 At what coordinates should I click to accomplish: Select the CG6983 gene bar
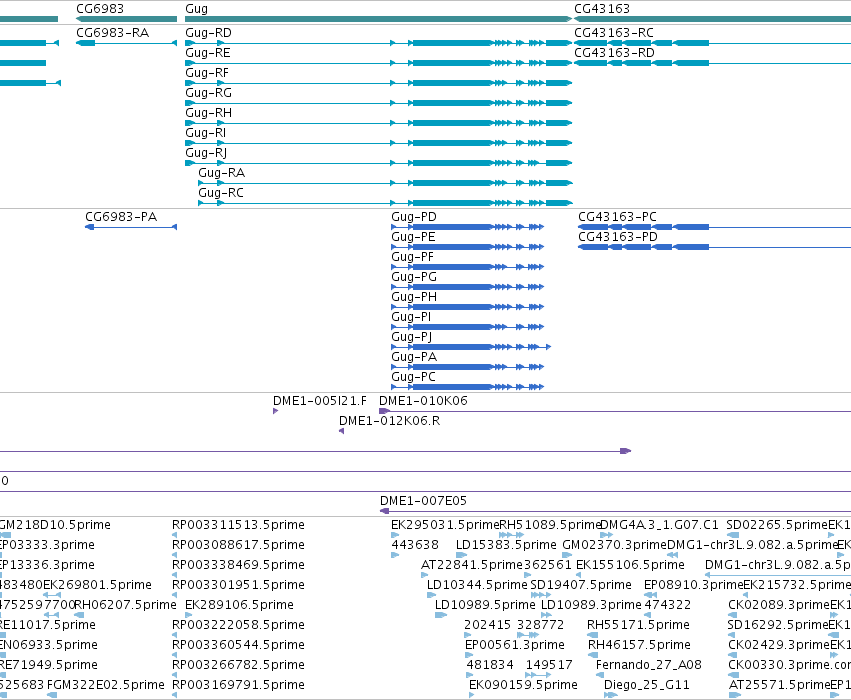(x=126, y=19)
